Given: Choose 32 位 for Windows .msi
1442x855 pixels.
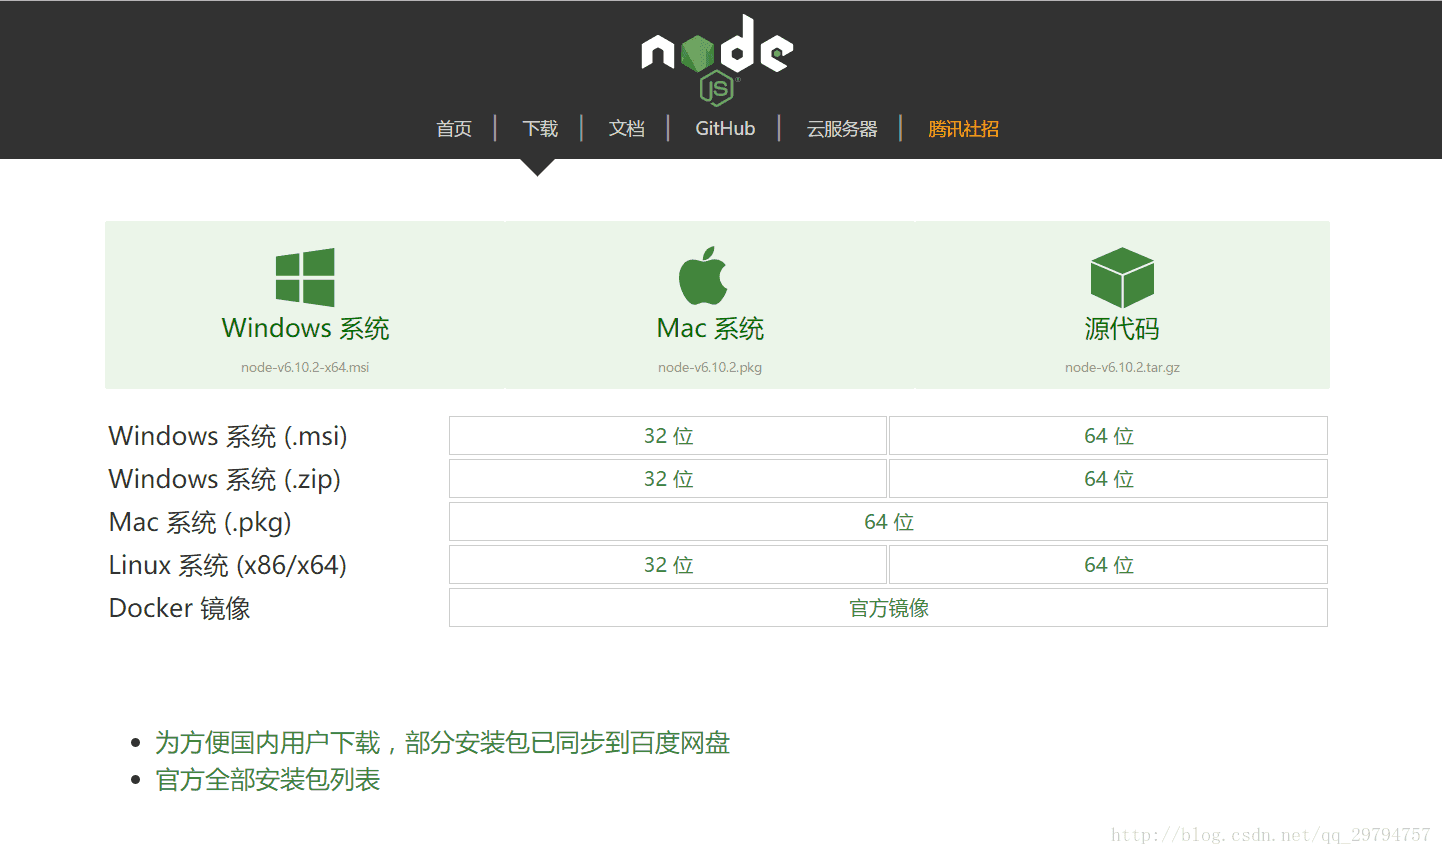Looking at the screenshot, I should [668, 436].
